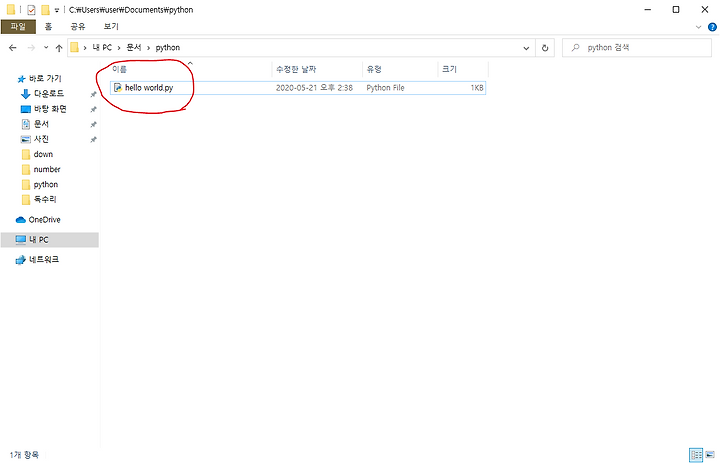Image resolution: width=720 pixels, height=463 pixels.
Task: Sort by 이름 column header
Action: 191,69
